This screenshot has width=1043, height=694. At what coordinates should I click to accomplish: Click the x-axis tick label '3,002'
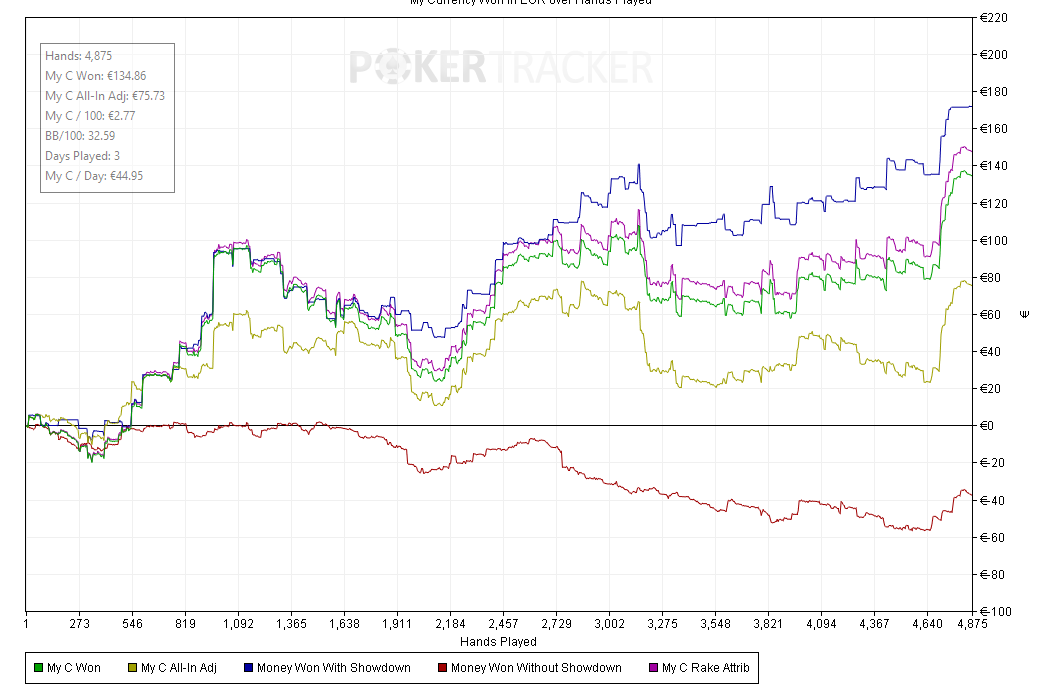click(x=609, y=624)
